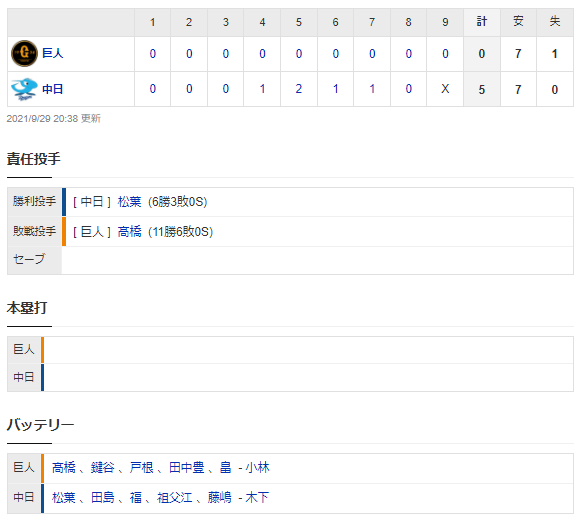579x518 pixels.
Task: Select 中日 4th inning score of 1
Action: click(x=262, y=89)
